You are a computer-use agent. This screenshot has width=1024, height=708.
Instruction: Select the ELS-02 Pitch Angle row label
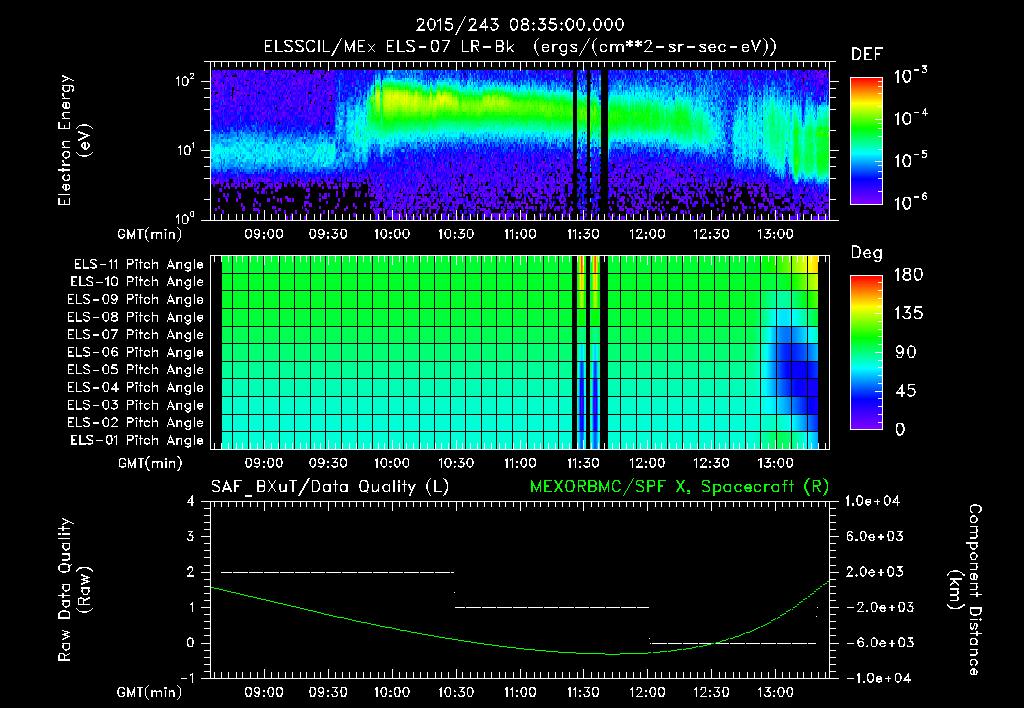(x=135, y=423)
